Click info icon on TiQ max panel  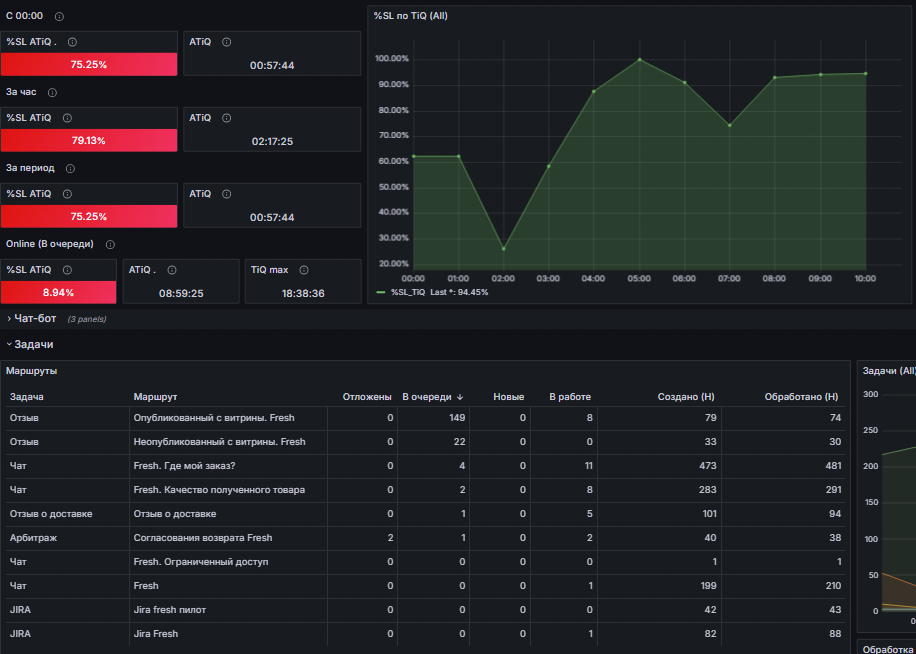click(x=304, y=270)
